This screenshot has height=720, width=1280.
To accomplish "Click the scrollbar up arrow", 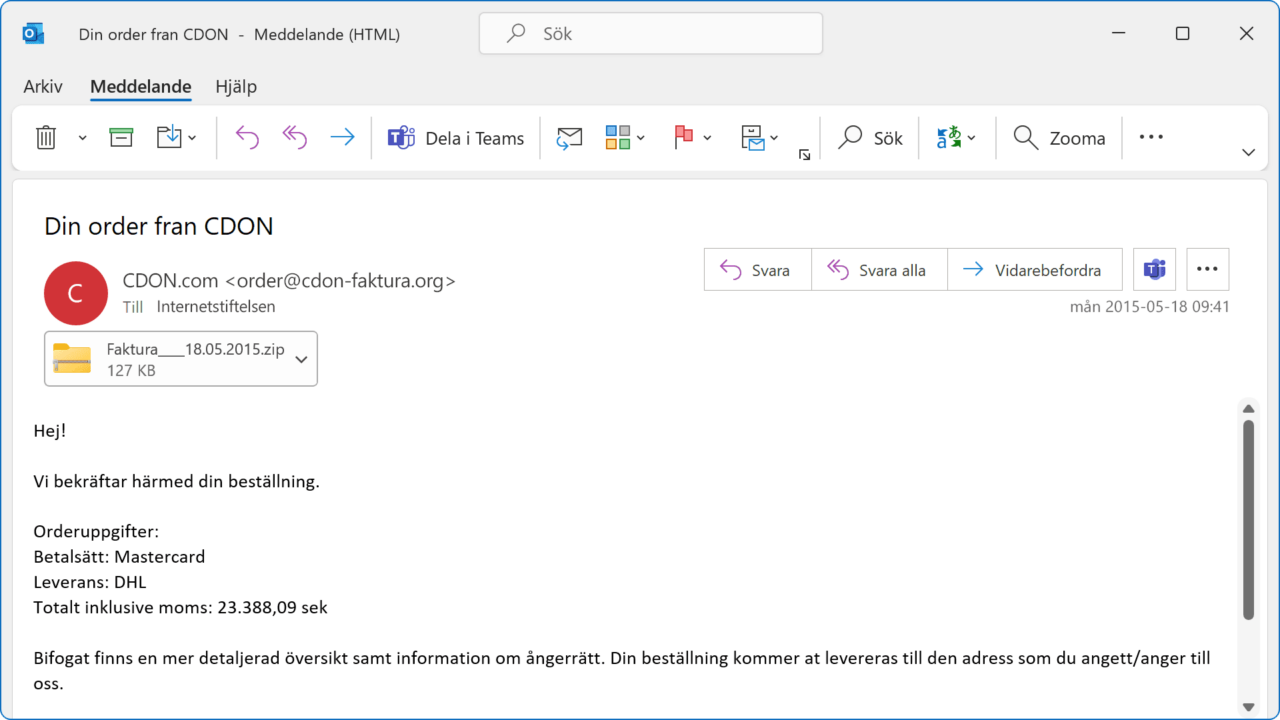I will pos(1248,408).
